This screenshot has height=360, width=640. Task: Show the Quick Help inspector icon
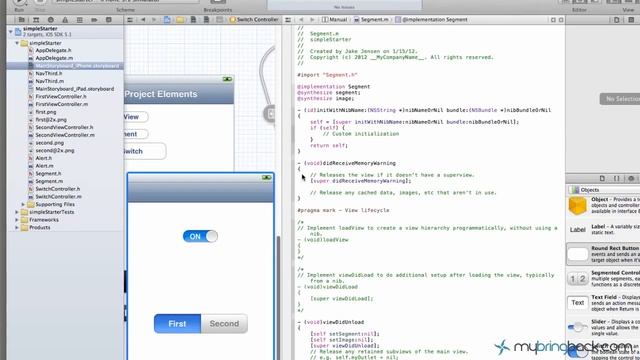pos(631,20)
